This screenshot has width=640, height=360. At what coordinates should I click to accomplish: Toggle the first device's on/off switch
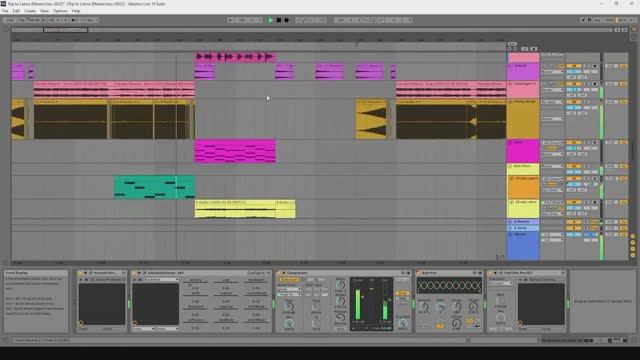click(80, 273)
